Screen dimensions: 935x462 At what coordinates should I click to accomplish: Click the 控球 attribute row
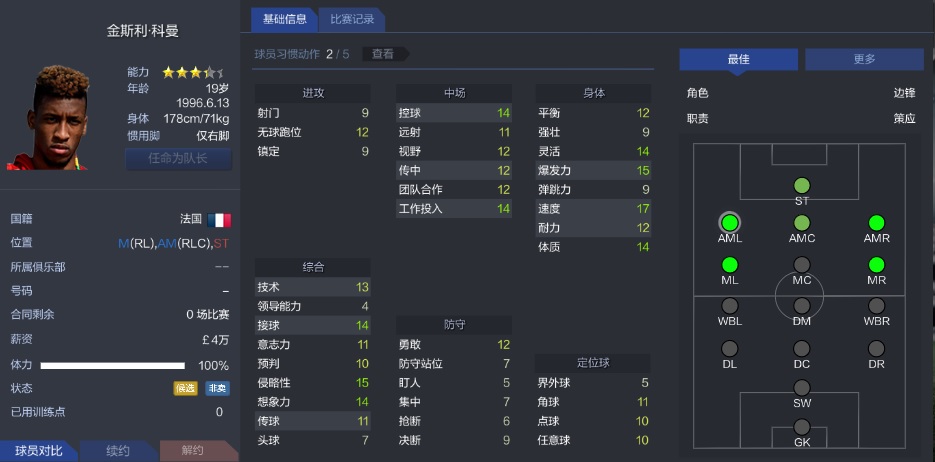point(454,113)
